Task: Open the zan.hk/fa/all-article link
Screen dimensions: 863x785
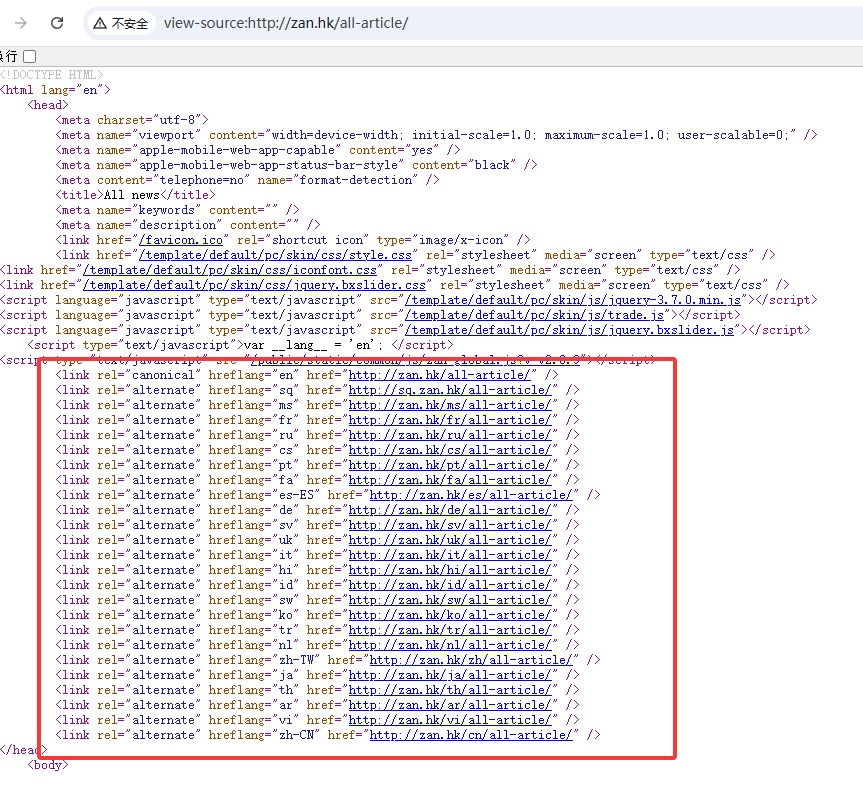Action: coord(450,480)
